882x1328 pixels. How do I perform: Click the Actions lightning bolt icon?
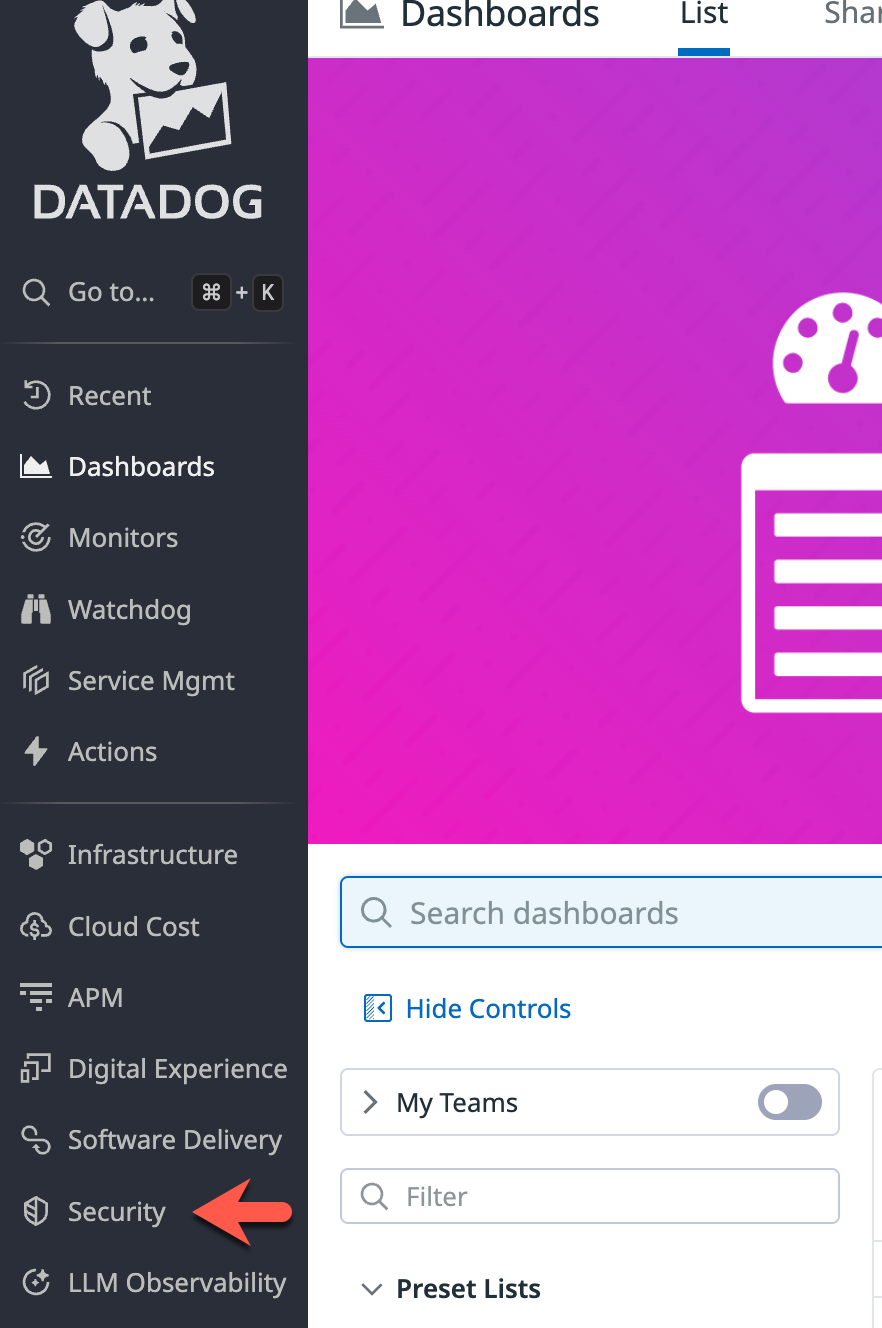click(36, 752)
